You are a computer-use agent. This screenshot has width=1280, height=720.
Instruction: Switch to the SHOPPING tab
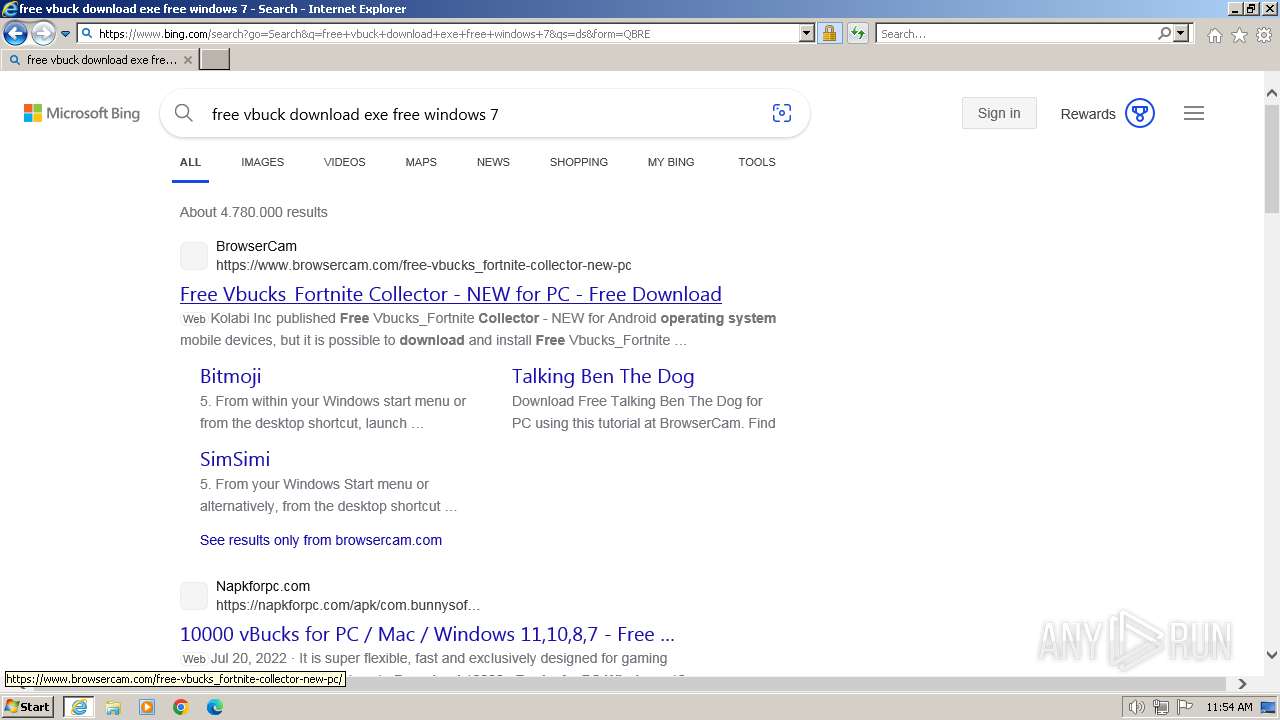coord(578,162)
